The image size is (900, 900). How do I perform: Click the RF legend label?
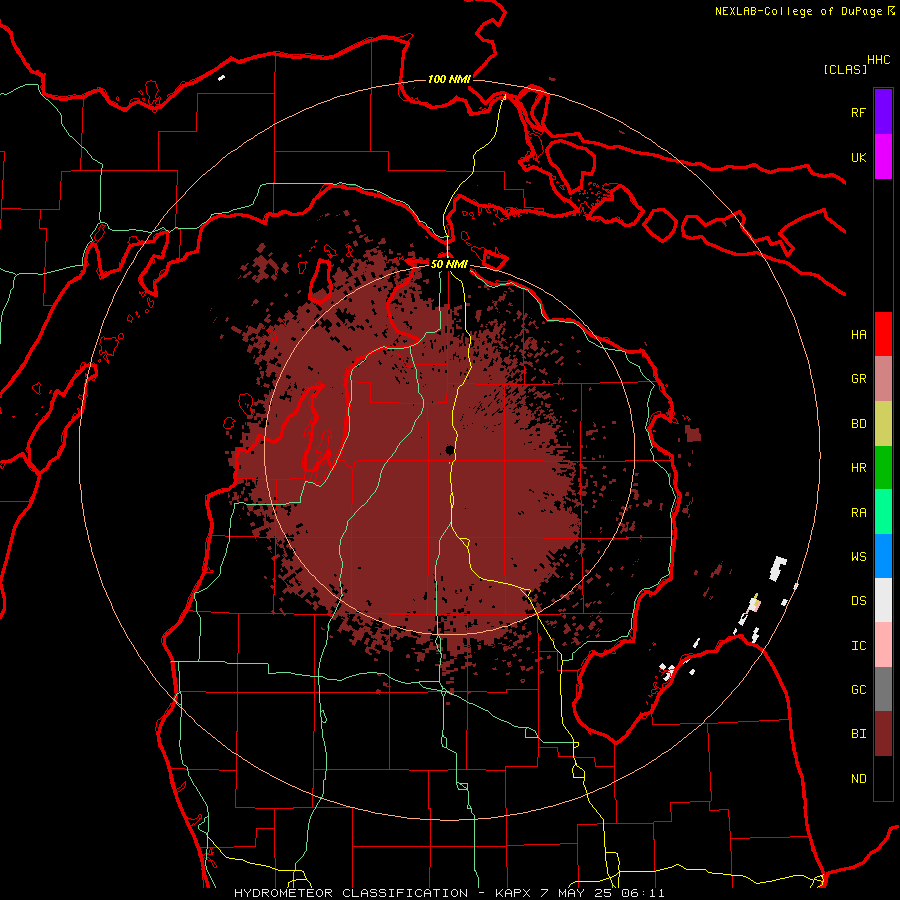(x=858, y=112)
